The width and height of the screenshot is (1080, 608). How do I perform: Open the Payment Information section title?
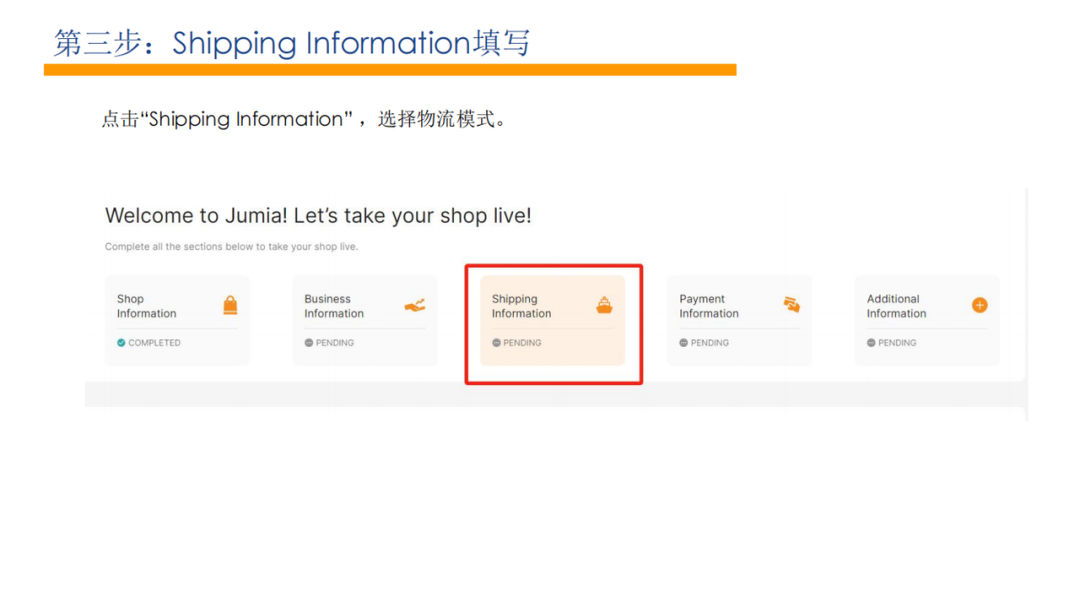[x=709, y=306]
